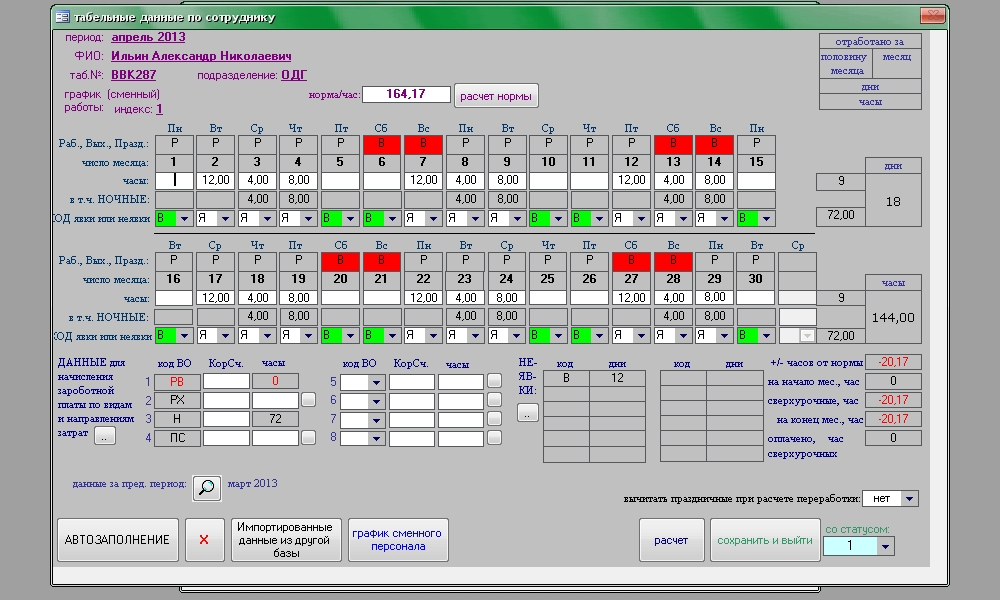
Task: Click the расчет button
Action: coord(671,540)
